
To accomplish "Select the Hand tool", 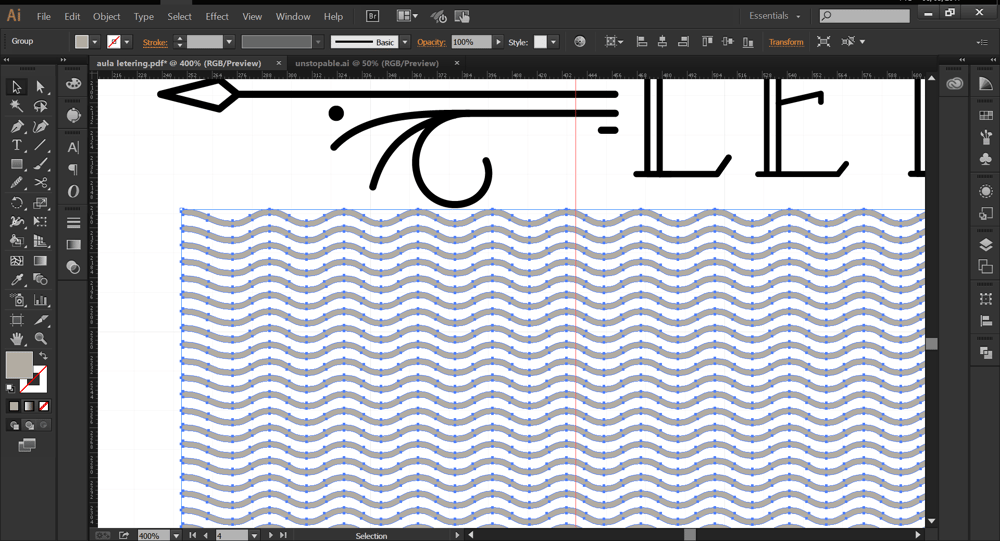I will tap(17, 339).
